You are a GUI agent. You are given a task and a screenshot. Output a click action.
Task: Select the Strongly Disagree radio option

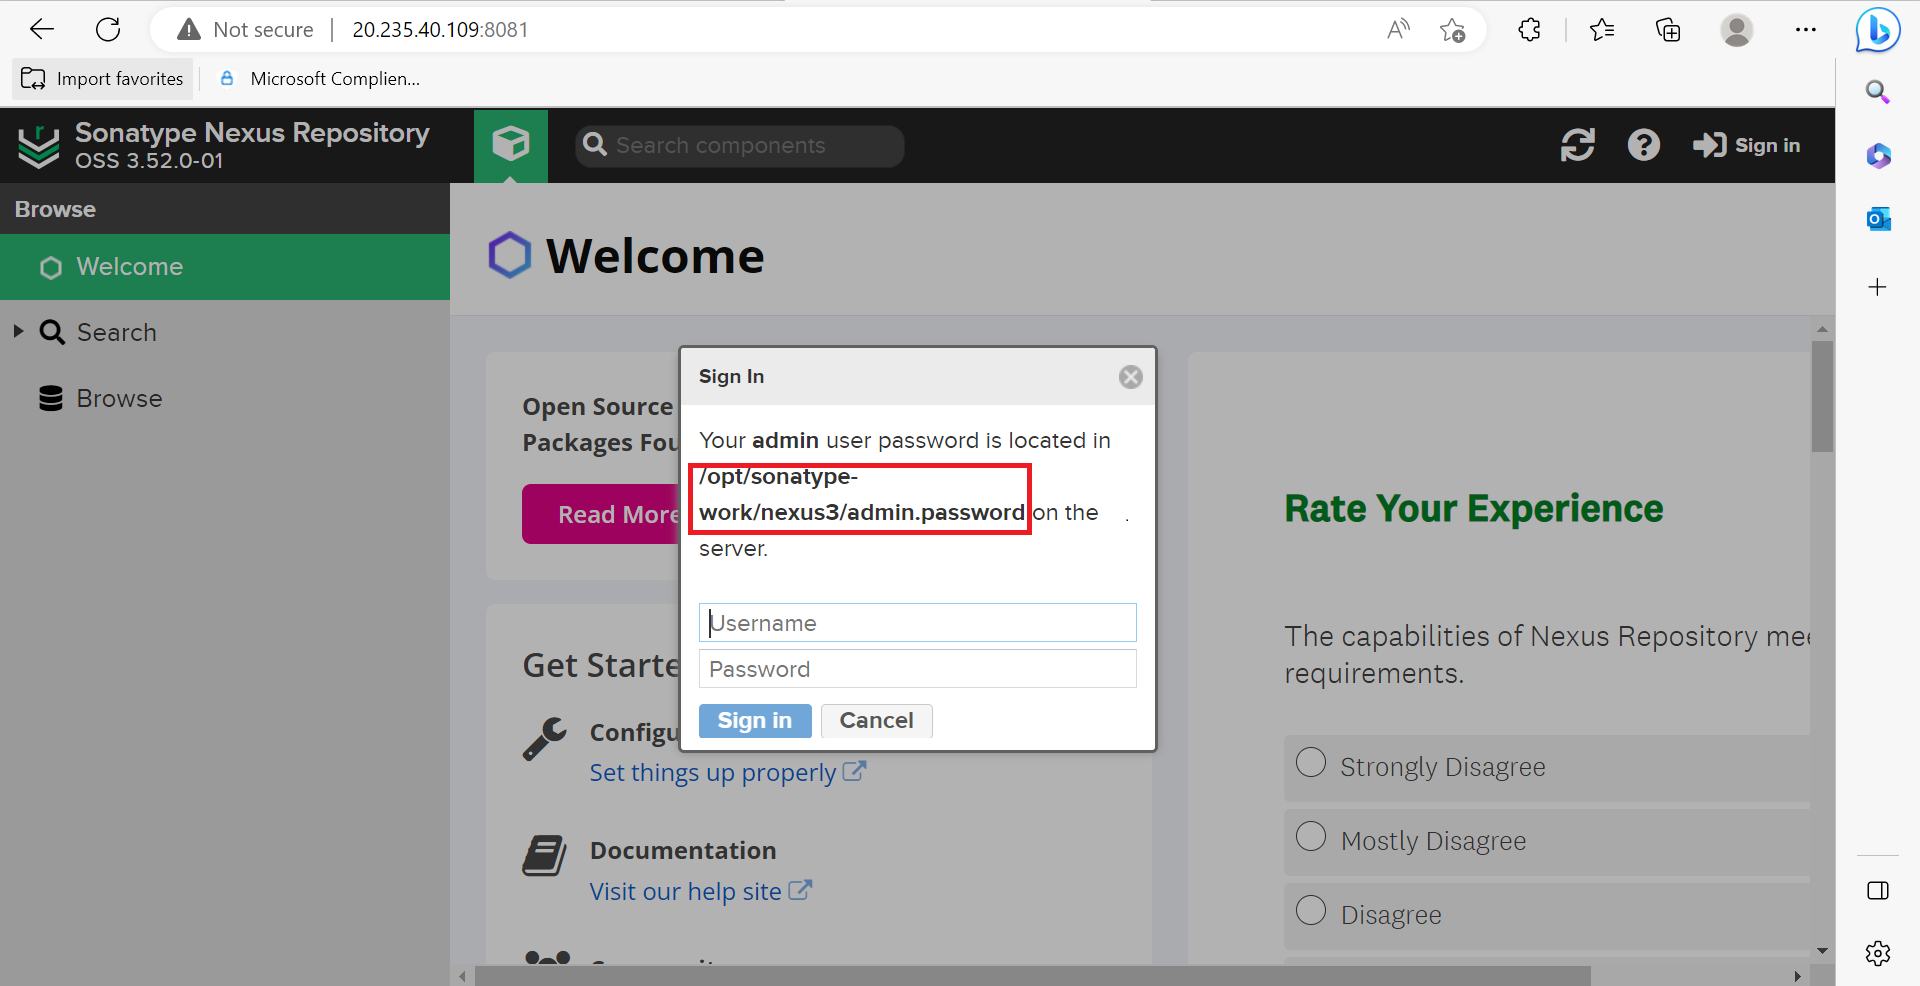(x=1310, y=763)
